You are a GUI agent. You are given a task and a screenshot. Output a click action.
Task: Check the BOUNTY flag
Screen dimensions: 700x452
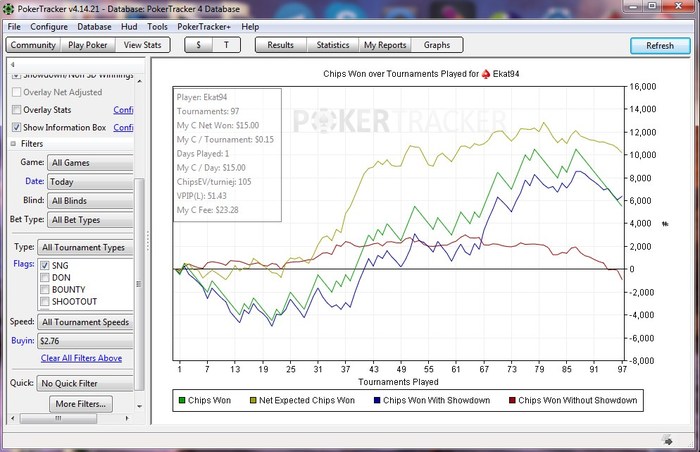(45, 290)
